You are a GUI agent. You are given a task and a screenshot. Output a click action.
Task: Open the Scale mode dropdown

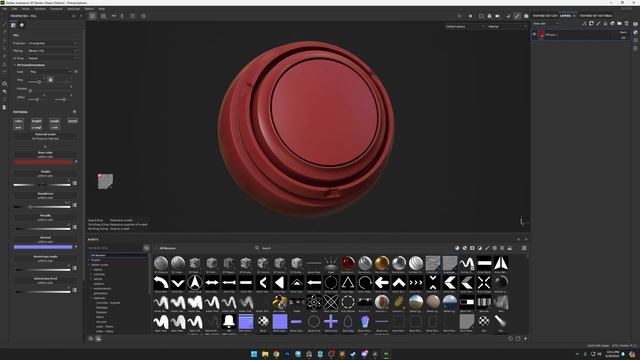(50, 72)
